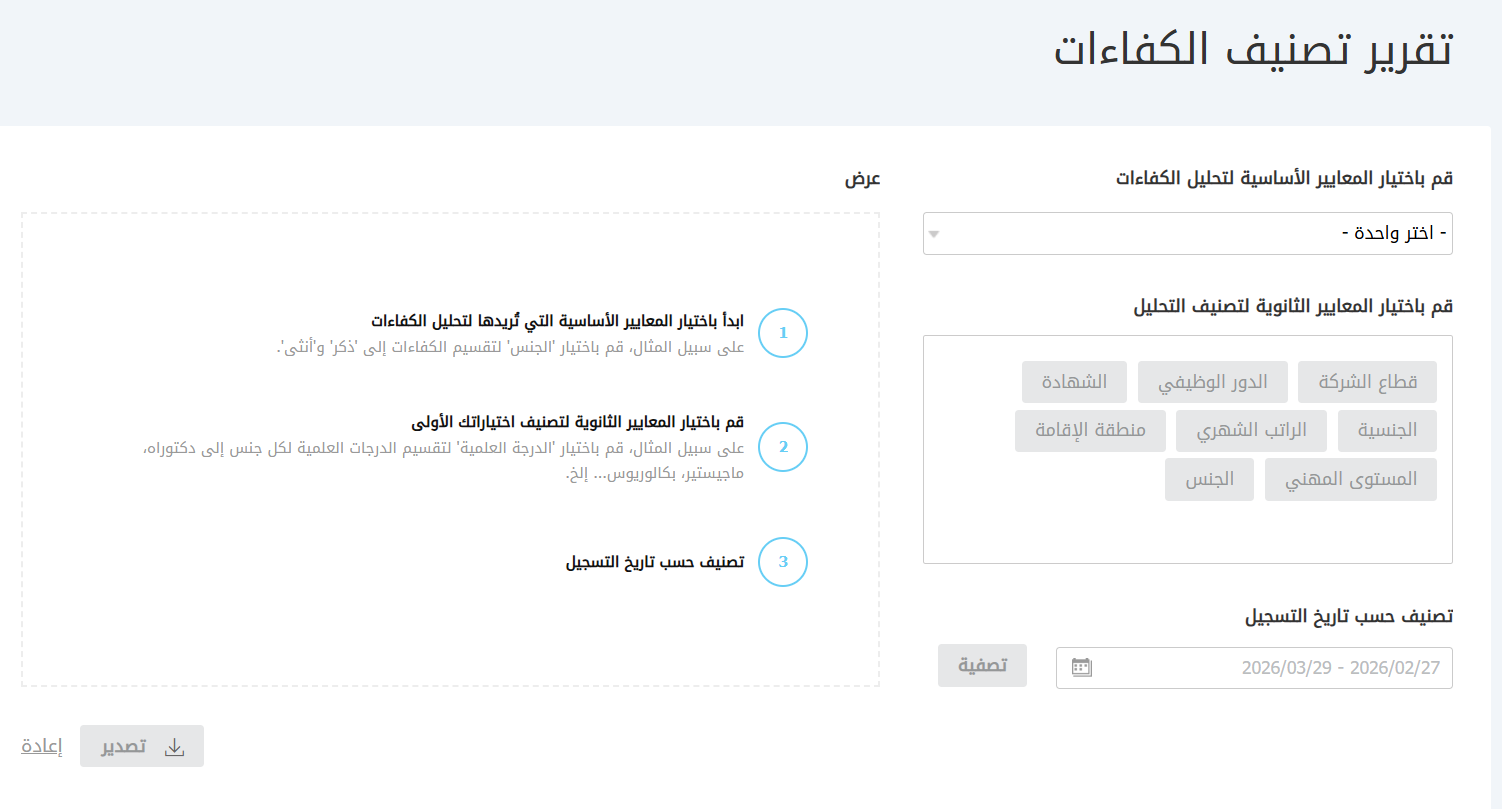Image resolution: width=1502 pixels, height=809 pixels.
Task: Click the step 2 circle icon
Action: click(x=783, y=447)
